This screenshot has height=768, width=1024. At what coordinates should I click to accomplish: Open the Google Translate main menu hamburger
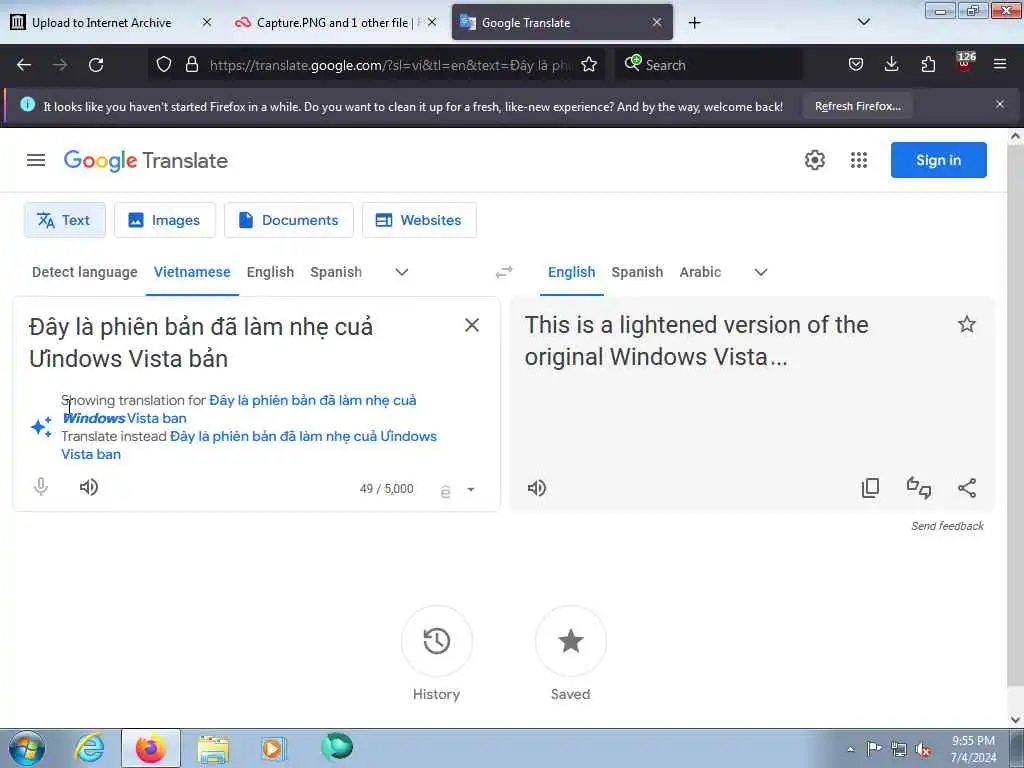(36, 160)
